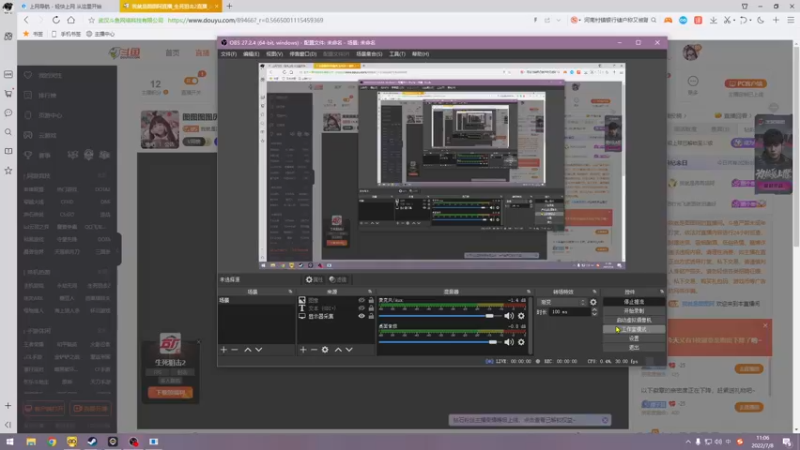Open the Mic/Aux audio settings gear
The width and height of the screenshot is (800, 450).
pos(521,316)
